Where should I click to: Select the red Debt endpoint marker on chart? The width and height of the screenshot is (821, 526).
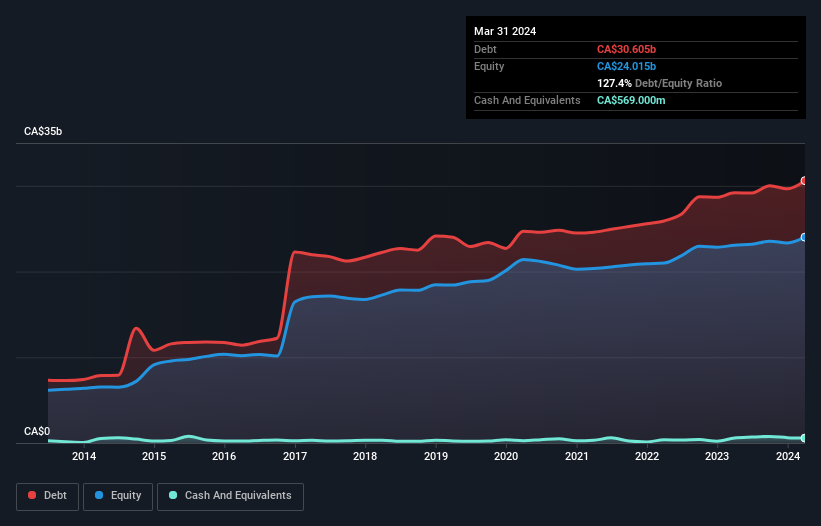click(804, 181)
